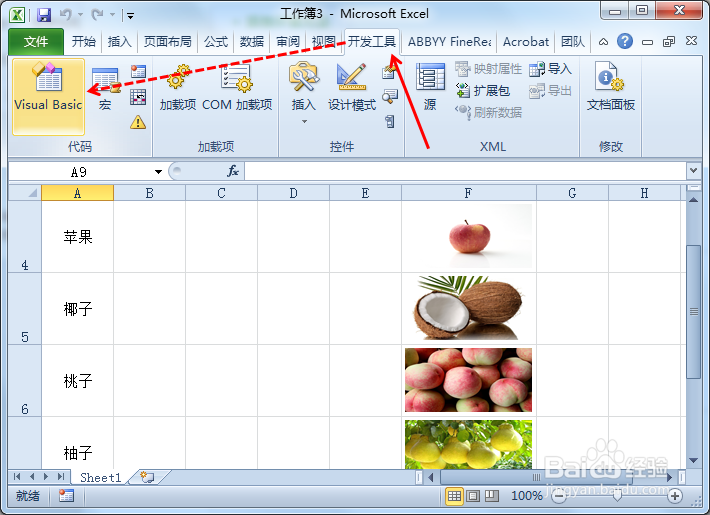The image size is (710, 515).
Task: Open the 文件 tab
Action: pyautogui.click(x=36, y=42)
